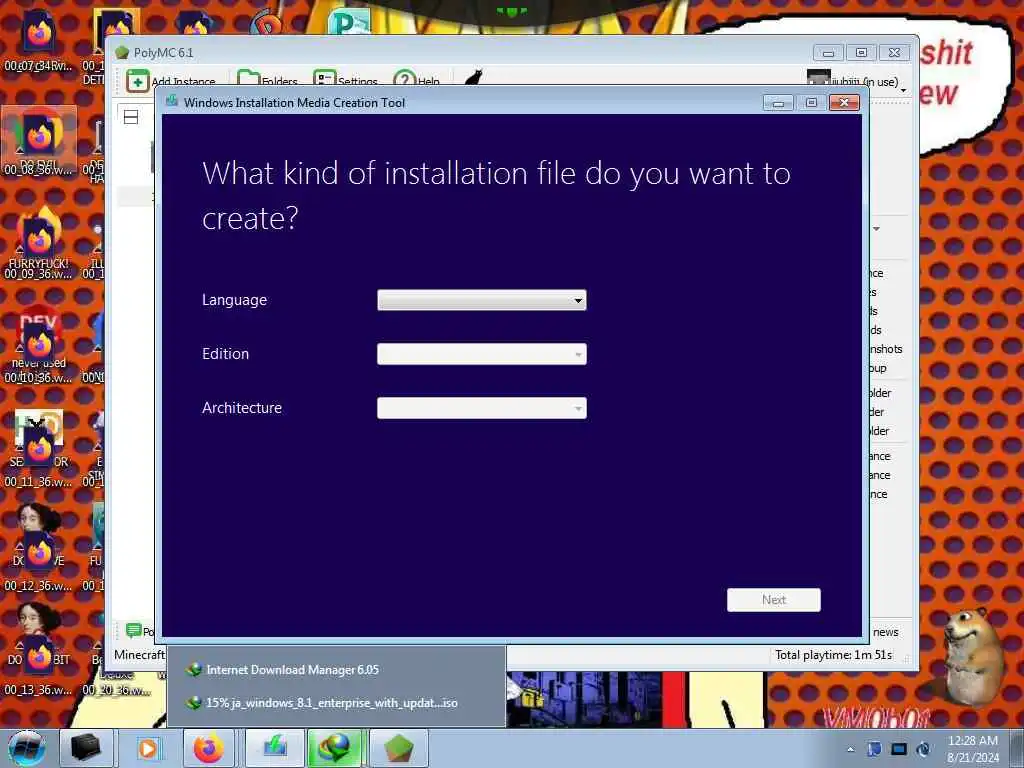Image resolution: width=1024 pixels, height=768 pixels.
Task: Click the Media Creation Tool title bar icon
Action: pos(172,101)
